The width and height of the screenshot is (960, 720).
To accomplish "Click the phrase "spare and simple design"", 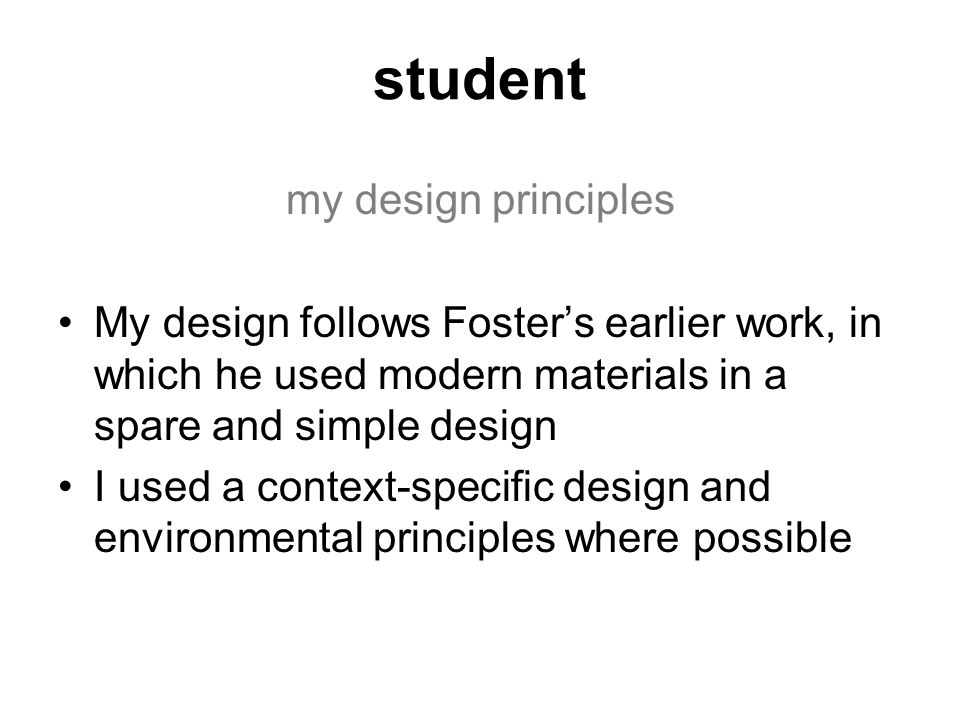I will pos(325,427).
